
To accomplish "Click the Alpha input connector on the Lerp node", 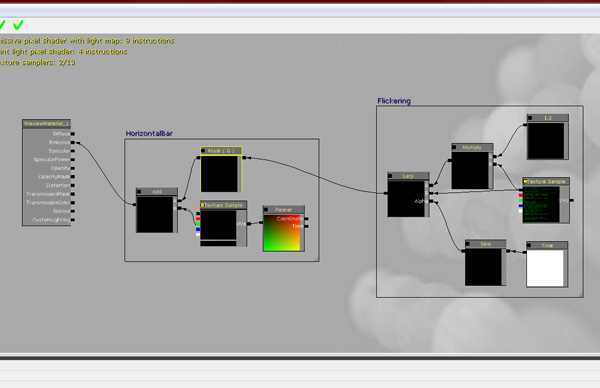I will click(x=431, y=201).
